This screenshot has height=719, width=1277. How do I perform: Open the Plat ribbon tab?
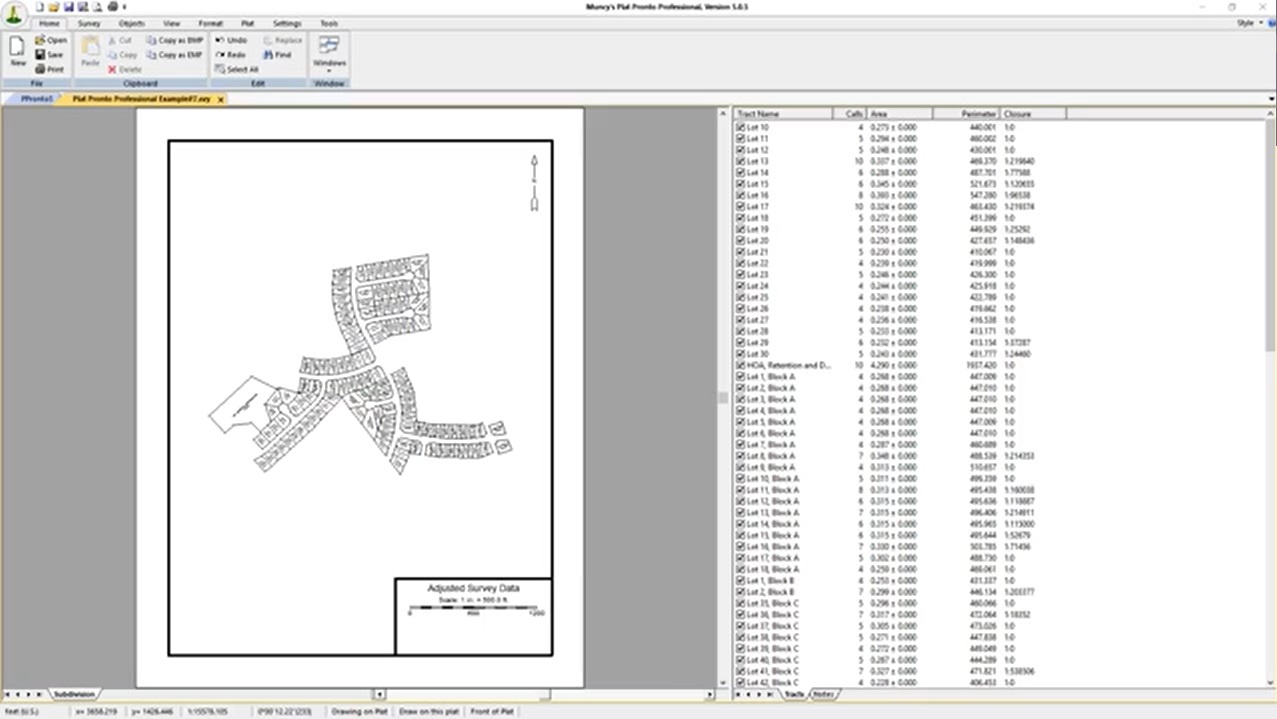[x=248, y=23]
